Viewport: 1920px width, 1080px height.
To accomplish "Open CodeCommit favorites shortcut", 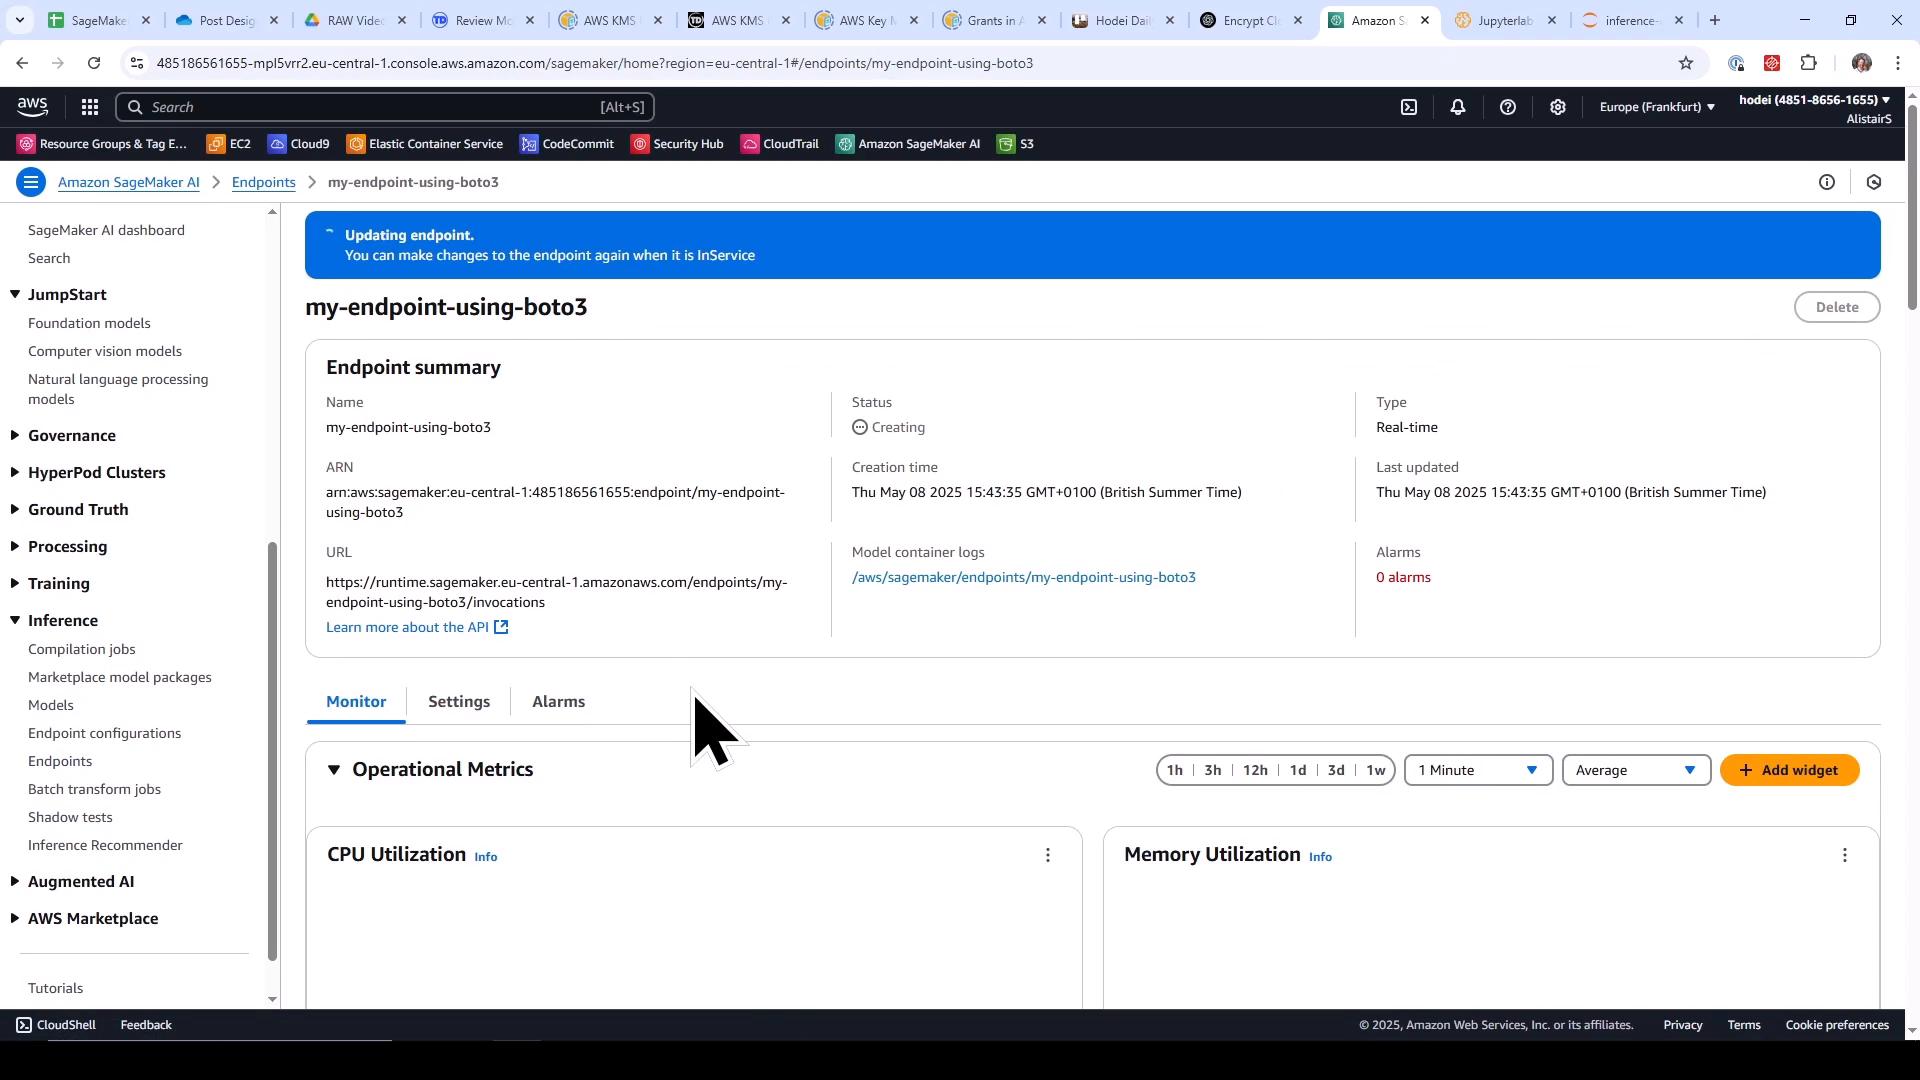I will pos(567,144).
